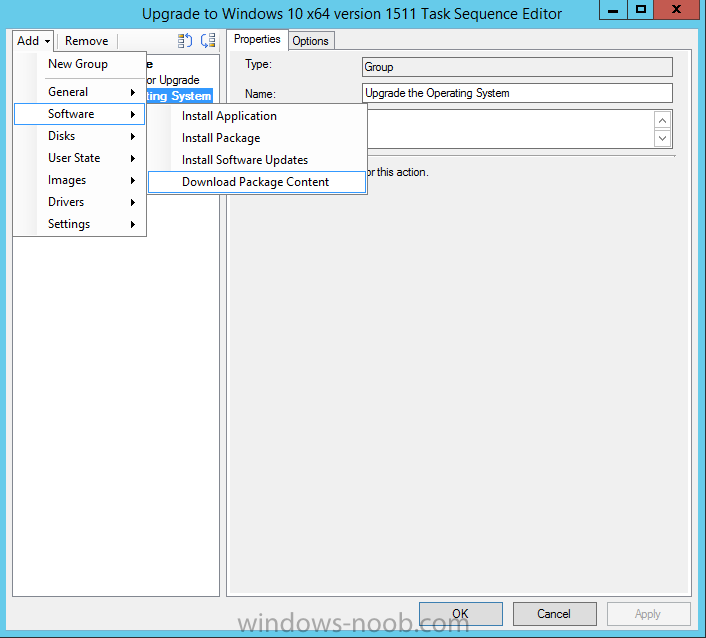This screenshot has width=706, height=638.
Task: Close the Task Sequence Editor window
Action: point(676,10)
